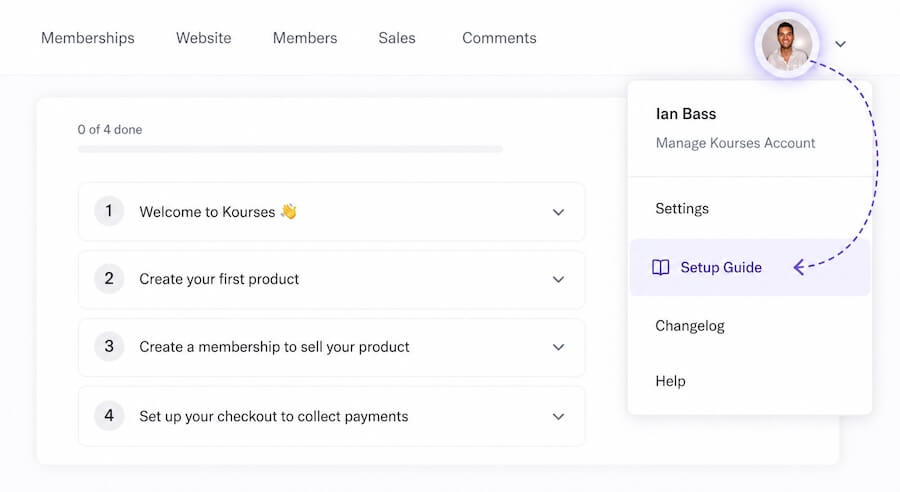This screenshot has height=492, width=900.
Task: Click the setup progress bar
Action: (290, 150)
